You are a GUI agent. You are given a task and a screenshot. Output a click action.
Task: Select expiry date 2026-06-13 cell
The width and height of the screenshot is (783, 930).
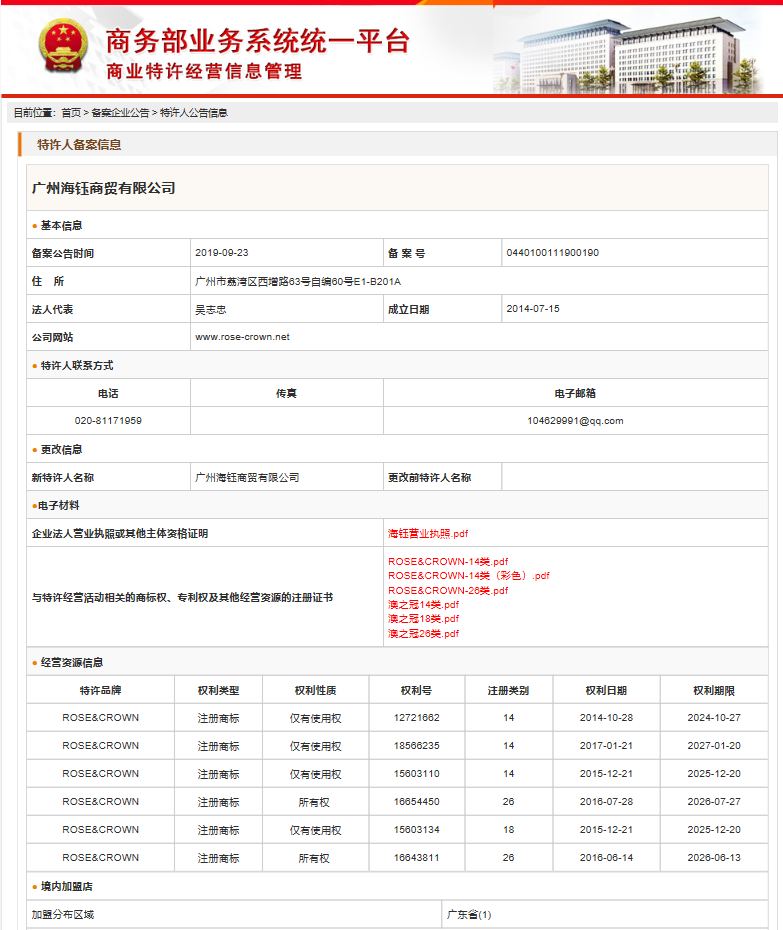coord(714,858)
